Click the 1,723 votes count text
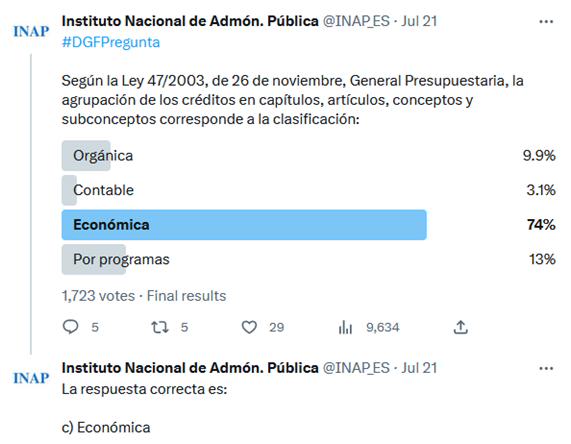Screen dimensions: 571x444 (98, 296)
